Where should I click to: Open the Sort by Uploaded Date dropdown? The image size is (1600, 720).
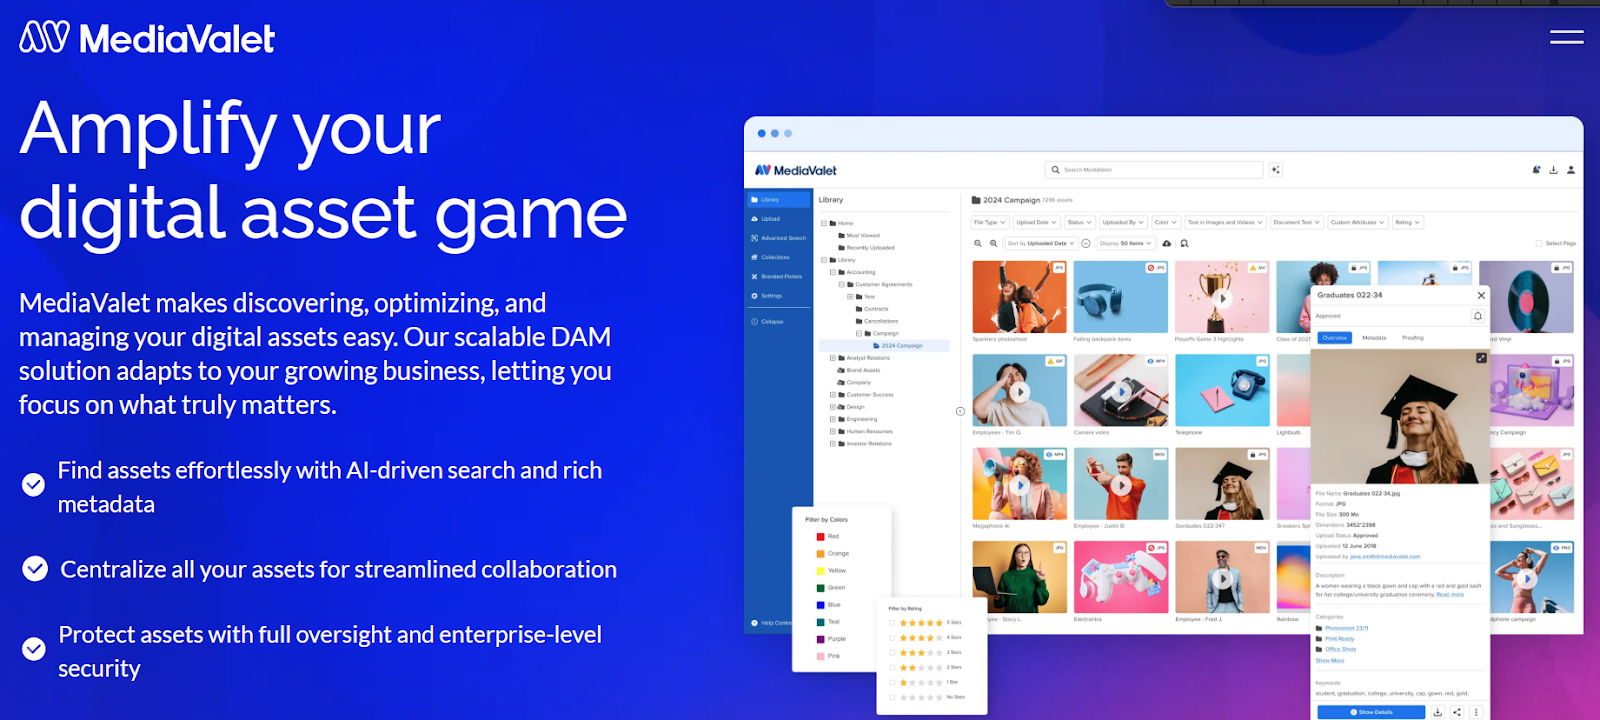(x=1041, y=243)
